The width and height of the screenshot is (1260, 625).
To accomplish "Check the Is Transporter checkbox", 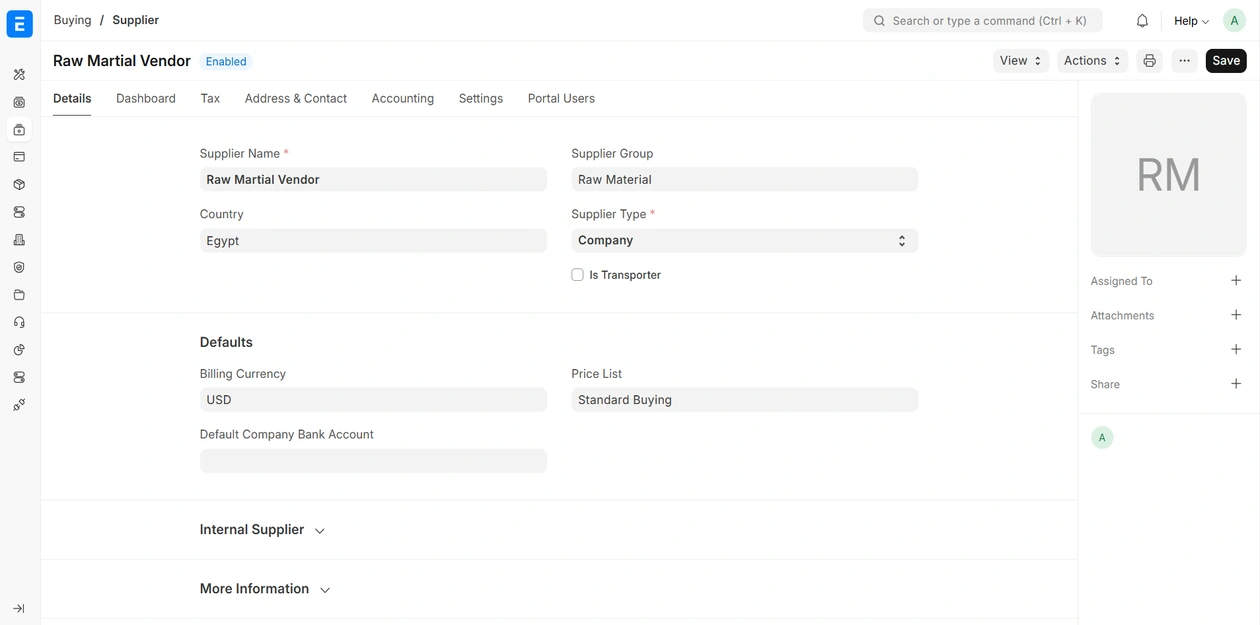I will [x=577, y=275].
